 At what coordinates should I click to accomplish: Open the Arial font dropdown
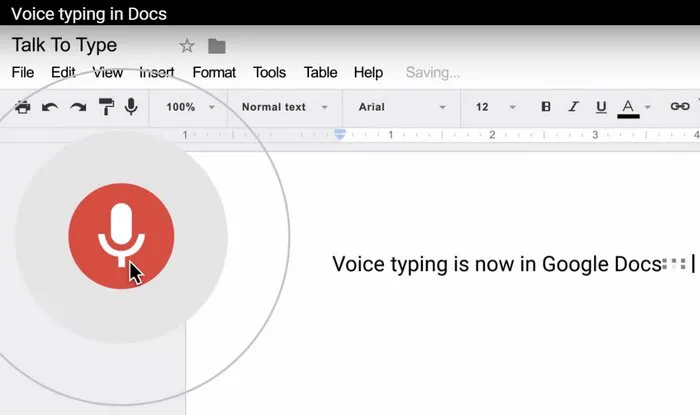(x=402, y=107)
